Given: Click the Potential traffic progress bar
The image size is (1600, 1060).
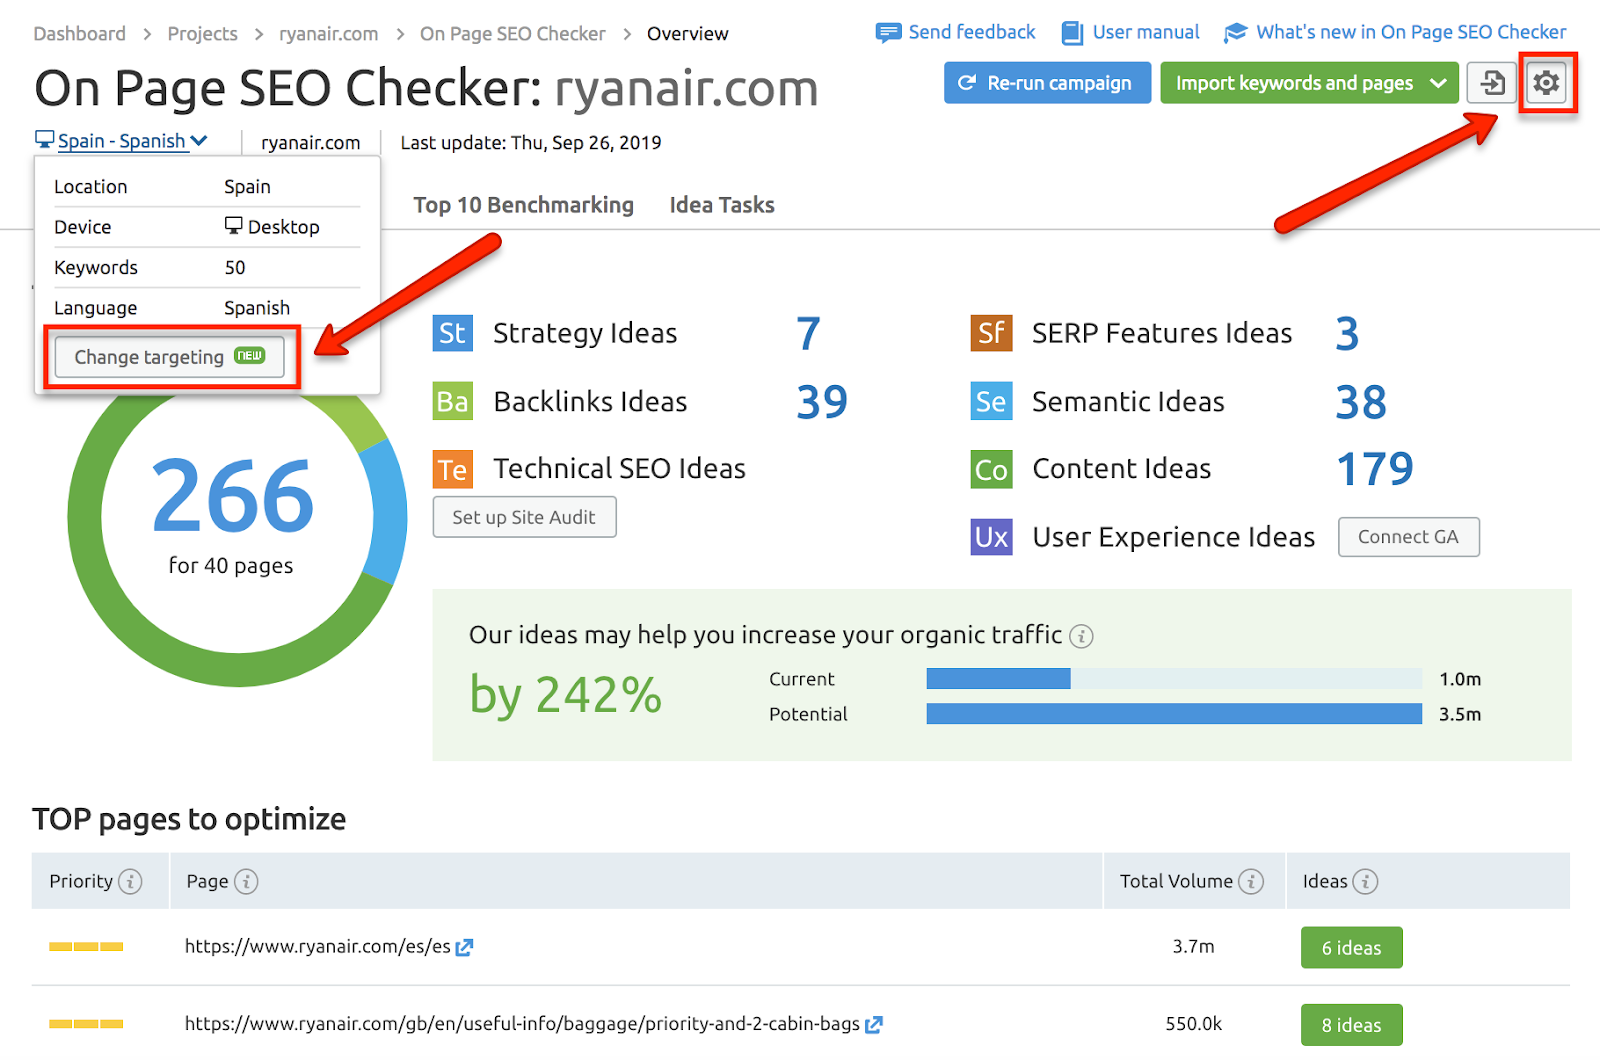Looking at the screenshot, I should point(1174,714).
